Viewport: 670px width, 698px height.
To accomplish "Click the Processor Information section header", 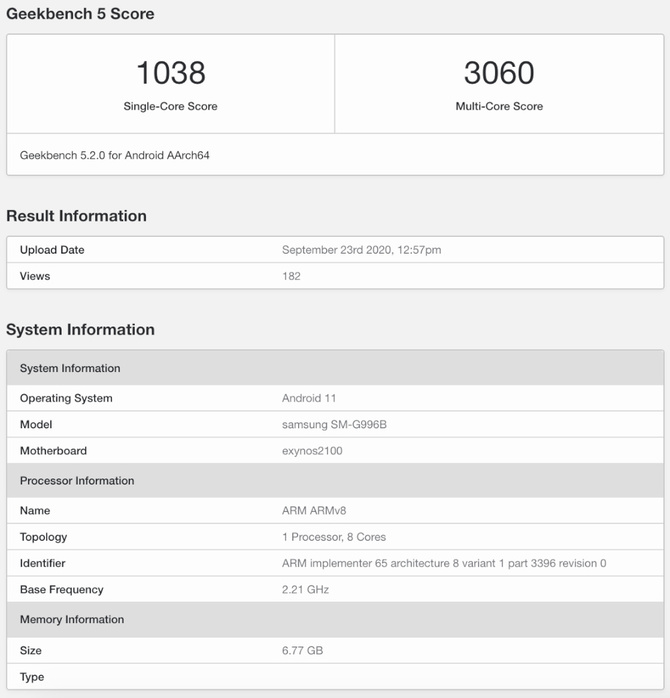I will click(77, 481).
